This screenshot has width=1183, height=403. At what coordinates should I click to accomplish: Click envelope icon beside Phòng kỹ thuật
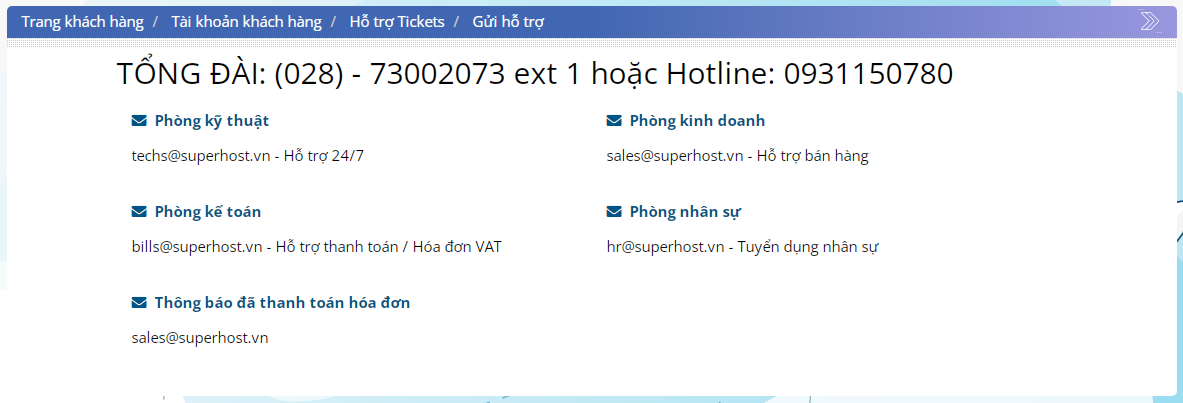click(139, 121)
